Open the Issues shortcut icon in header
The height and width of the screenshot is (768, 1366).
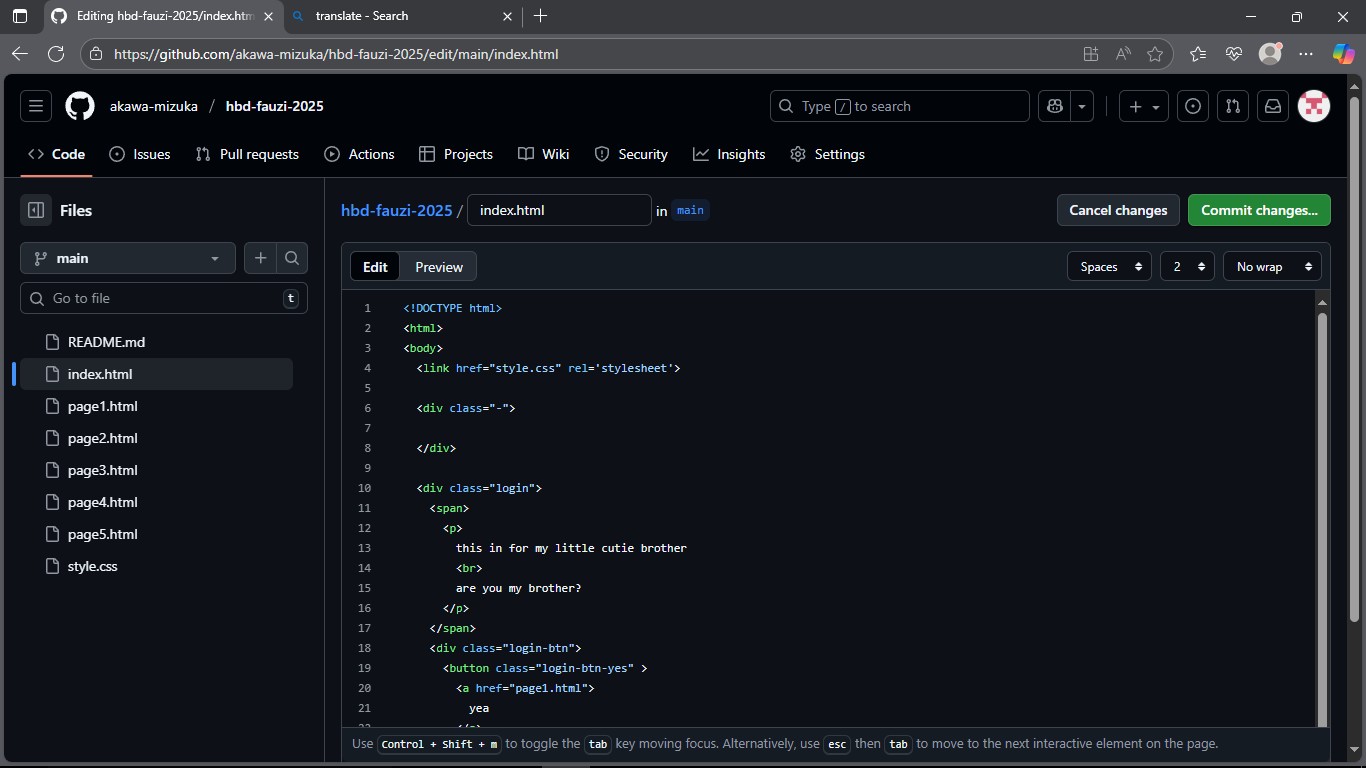1192,106
